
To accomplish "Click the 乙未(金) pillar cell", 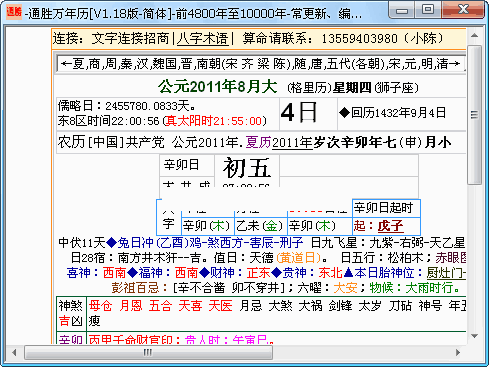I will pyautogui.click(x=260, y=226).
